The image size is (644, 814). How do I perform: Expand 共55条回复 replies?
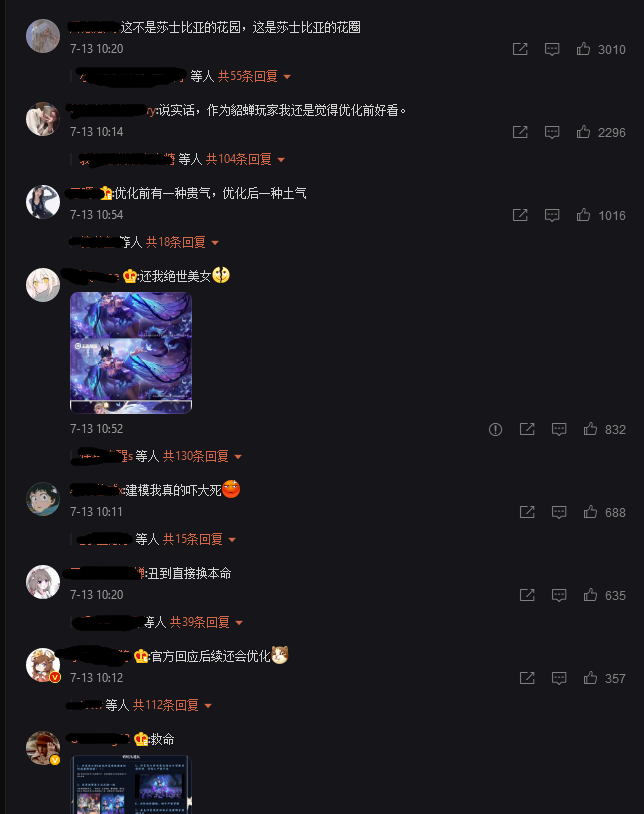click(x=254, y=76)
